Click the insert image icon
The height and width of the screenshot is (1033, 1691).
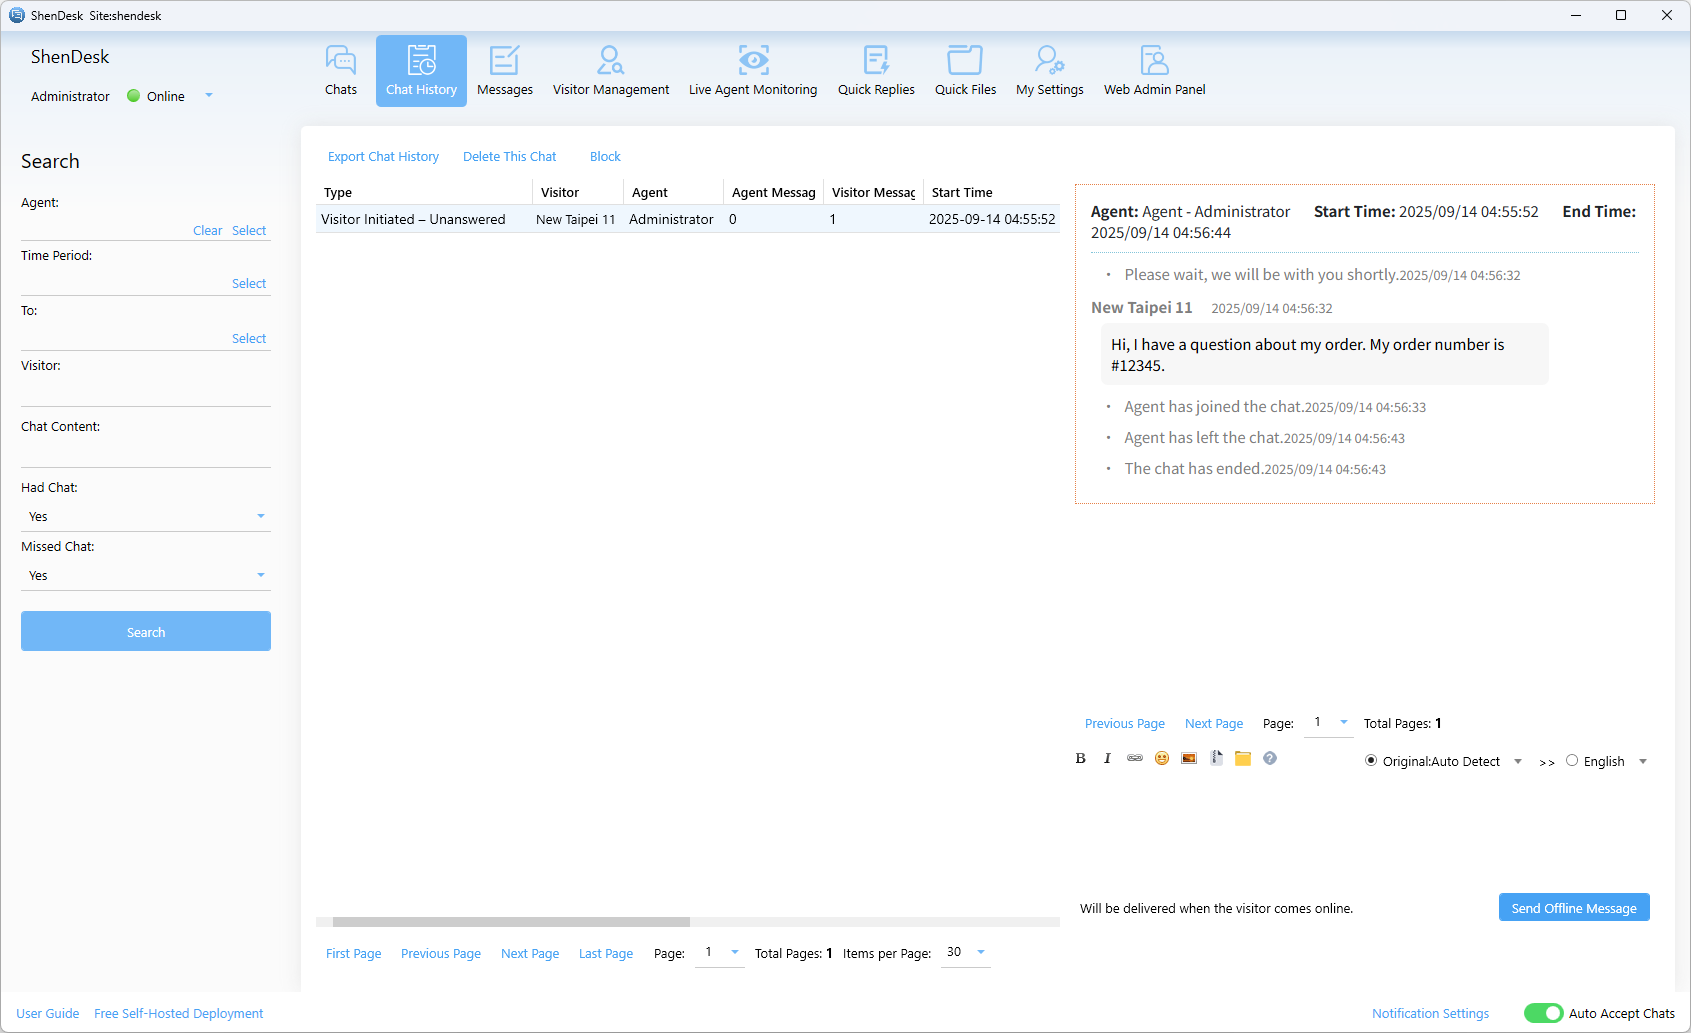click(1188, 759)
